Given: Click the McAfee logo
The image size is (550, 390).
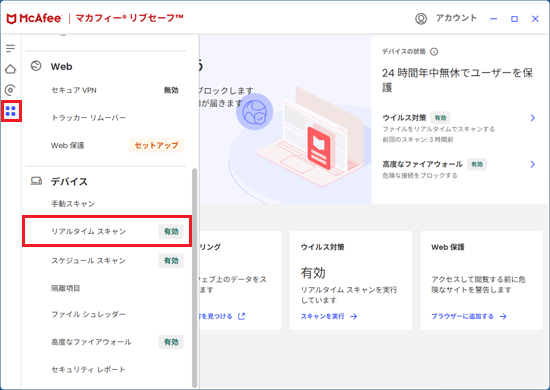Looking at the screenshot, I should 34,18.
